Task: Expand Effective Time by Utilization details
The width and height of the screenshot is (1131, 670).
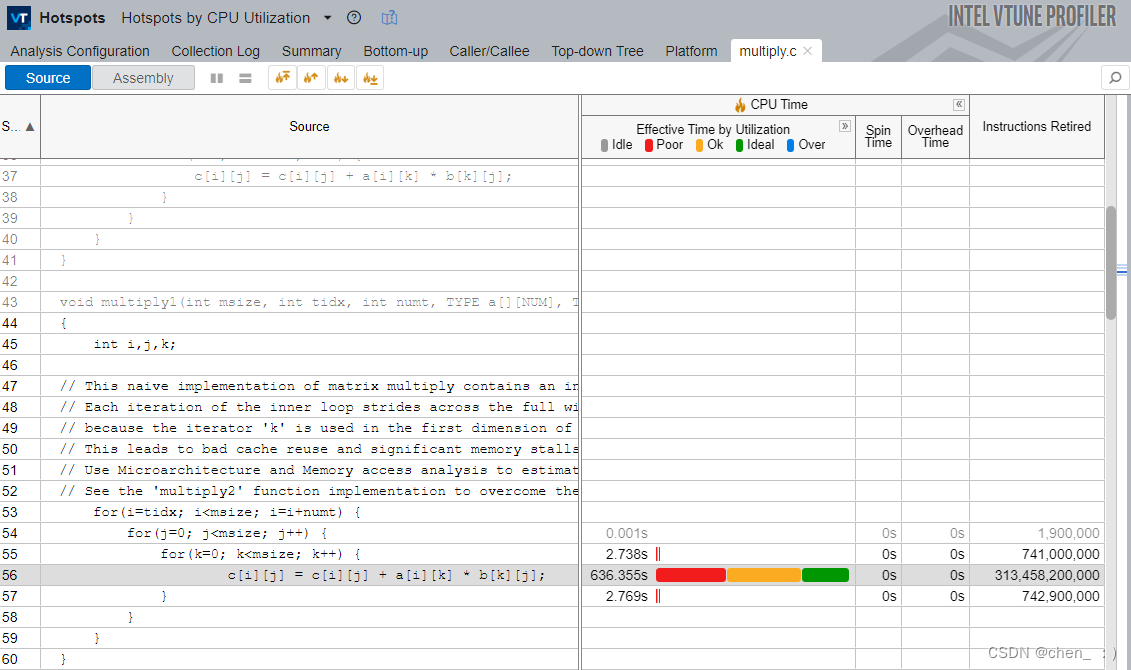Action: 845,126
